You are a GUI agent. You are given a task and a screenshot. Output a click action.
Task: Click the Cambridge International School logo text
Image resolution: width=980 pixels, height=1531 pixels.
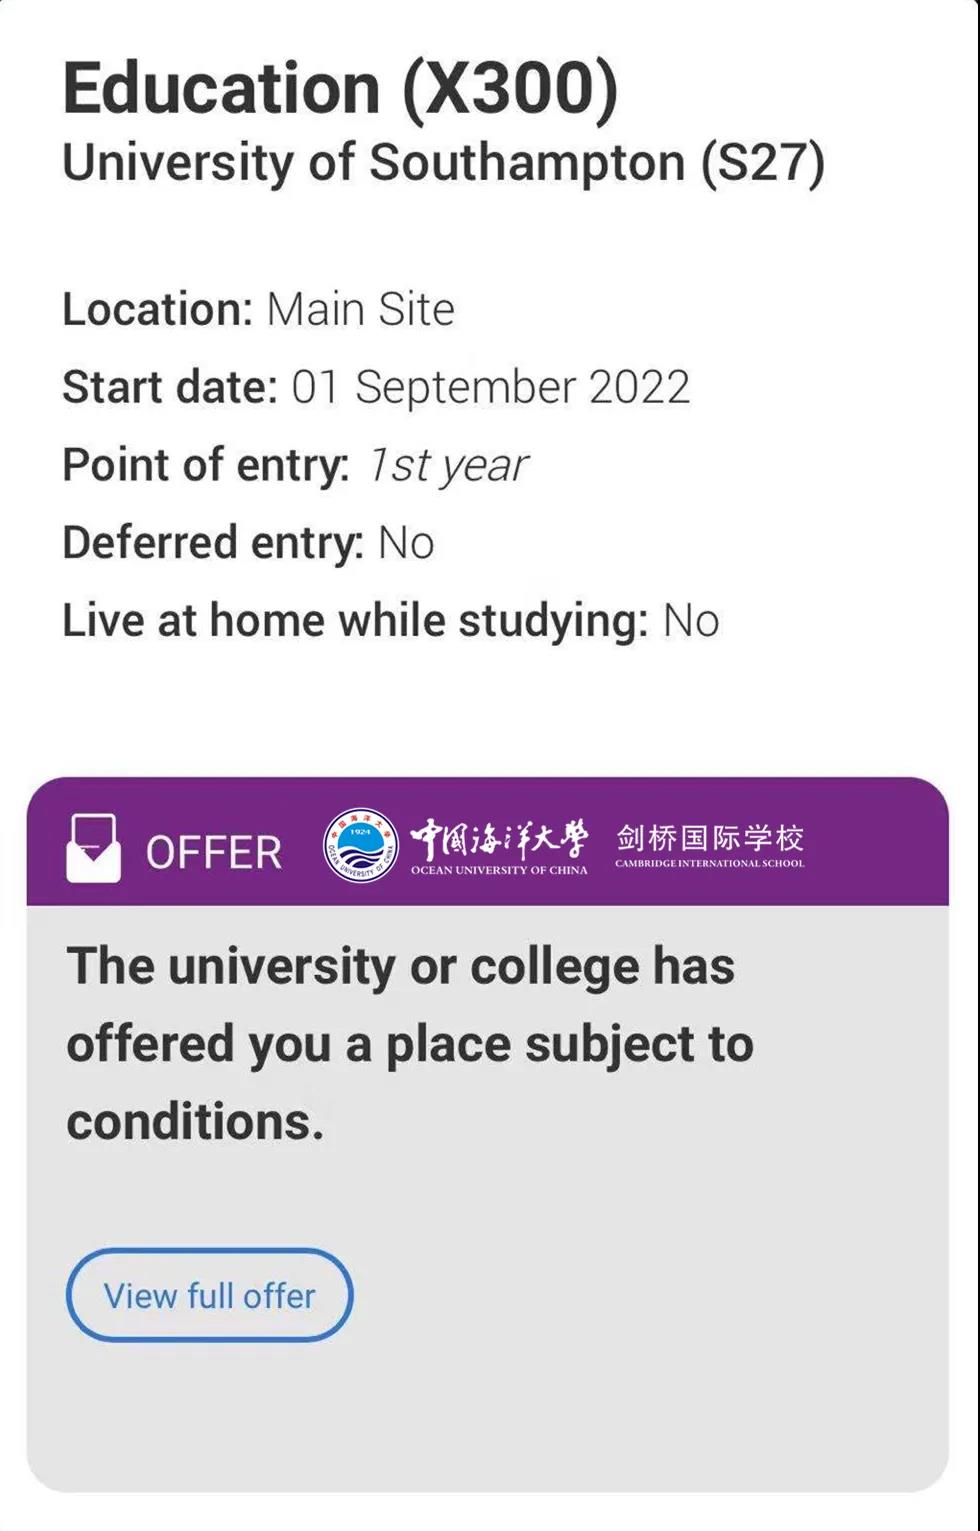709,845
